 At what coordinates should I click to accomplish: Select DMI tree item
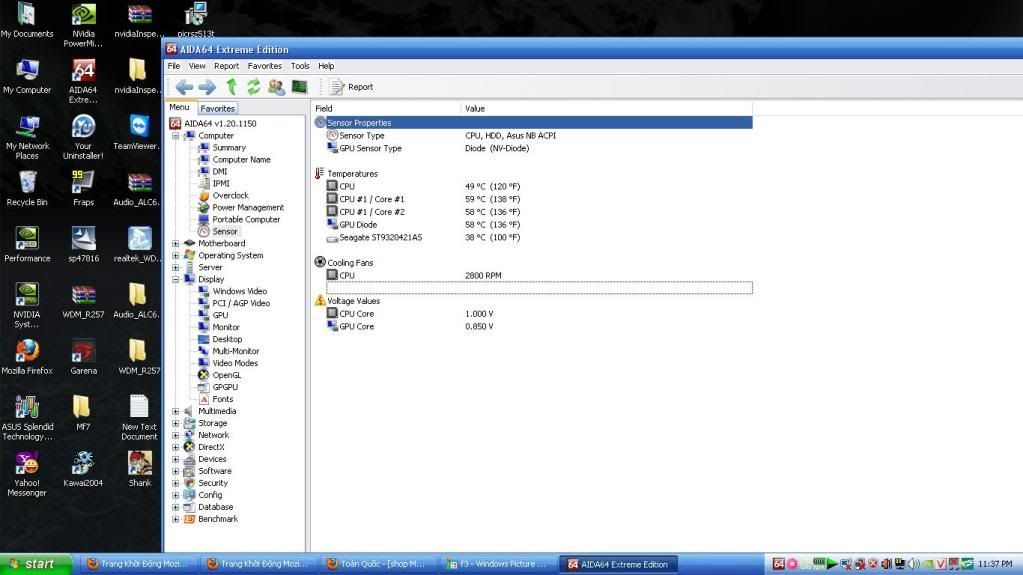(x=220, y=172)
